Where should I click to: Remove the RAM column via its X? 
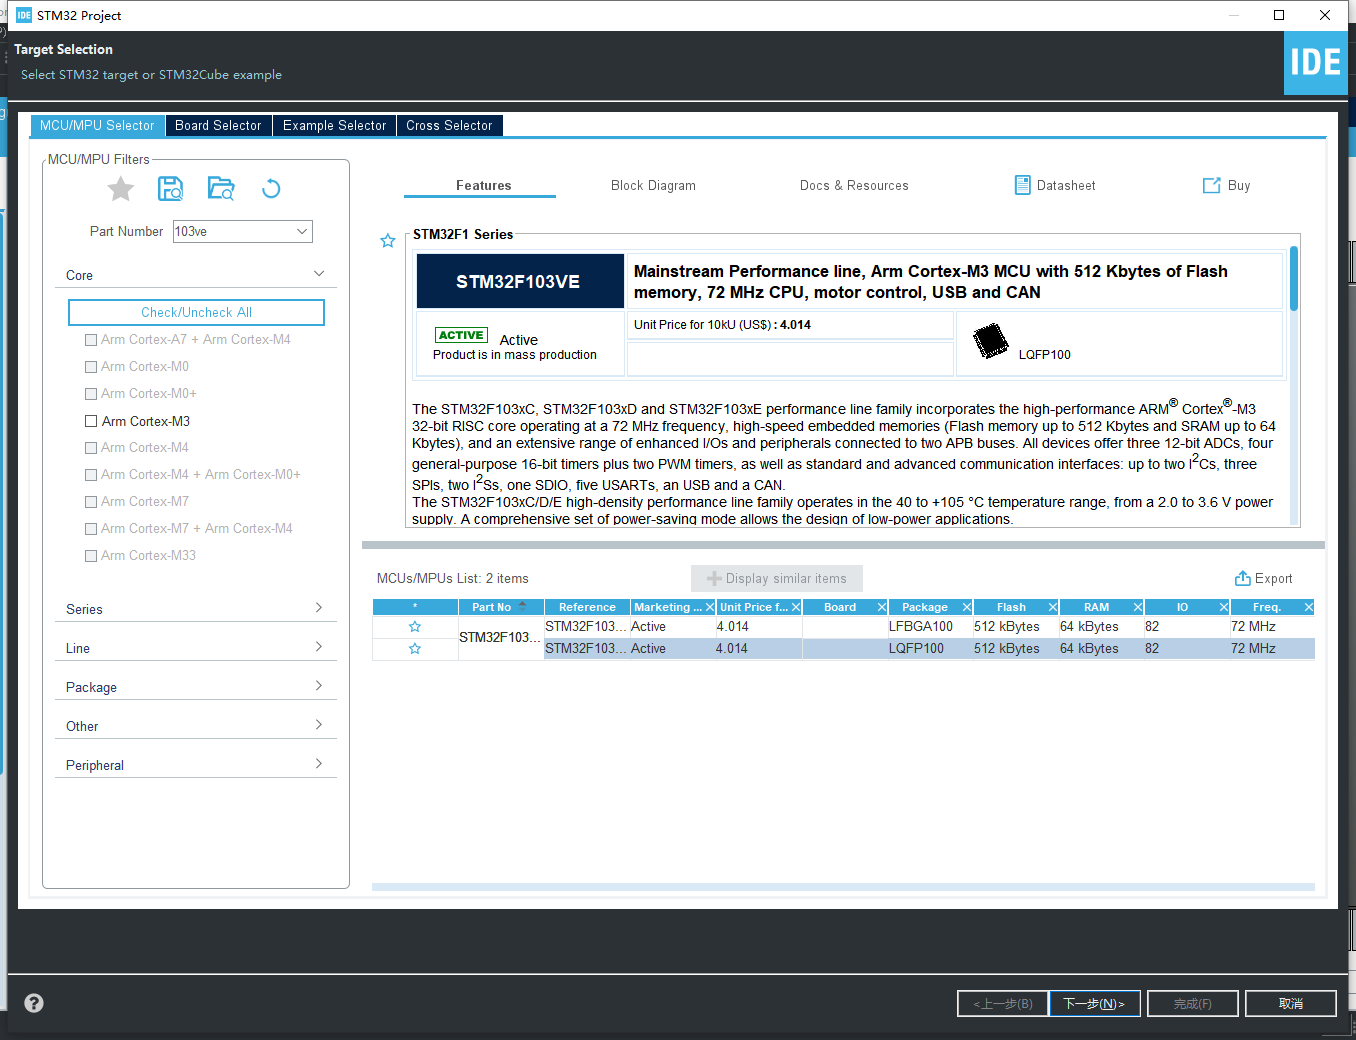click(x=1138, y=607)
